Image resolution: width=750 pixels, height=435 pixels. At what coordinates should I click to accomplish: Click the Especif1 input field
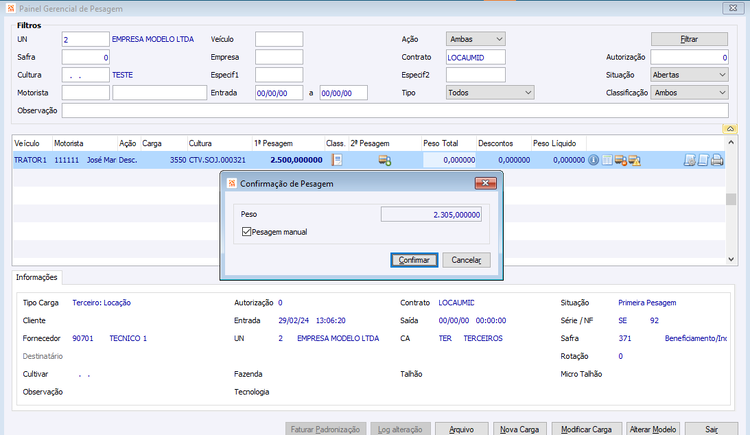(x=279, y=75)
